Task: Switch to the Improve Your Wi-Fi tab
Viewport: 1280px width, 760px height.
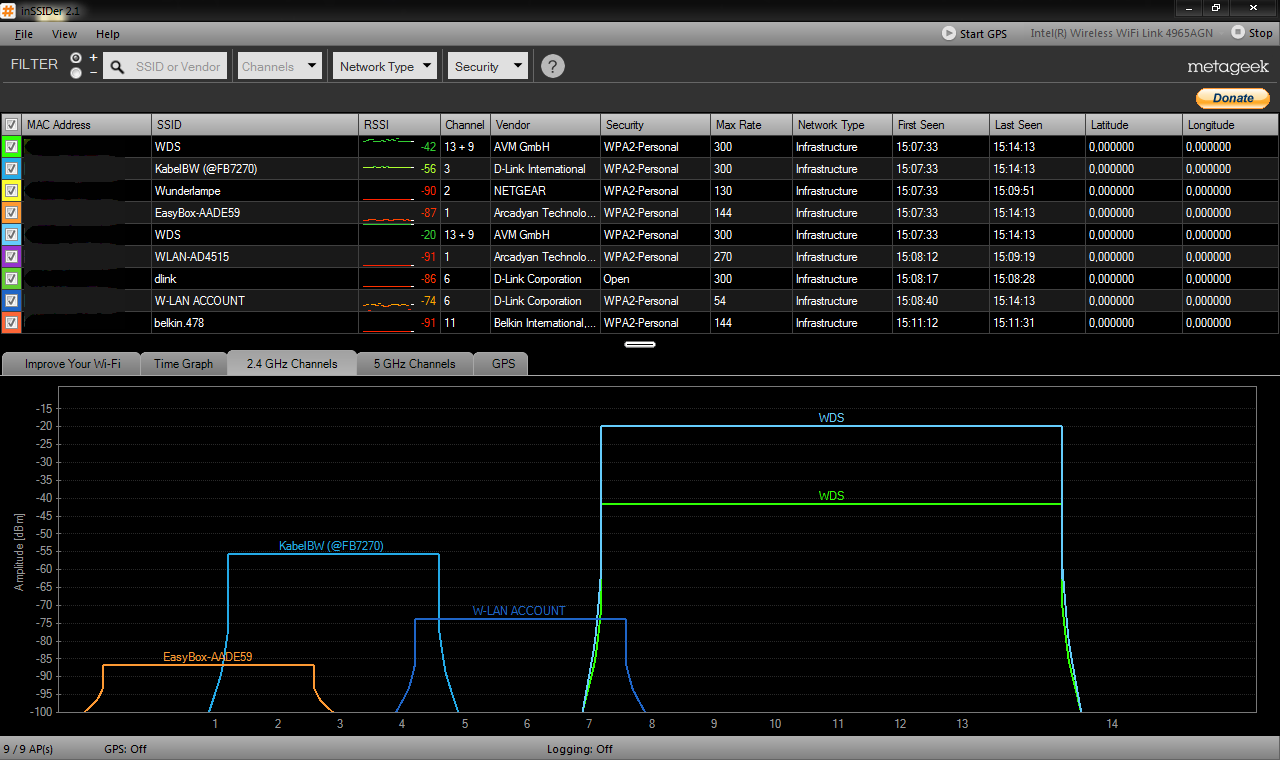Action: coord(72,364)
